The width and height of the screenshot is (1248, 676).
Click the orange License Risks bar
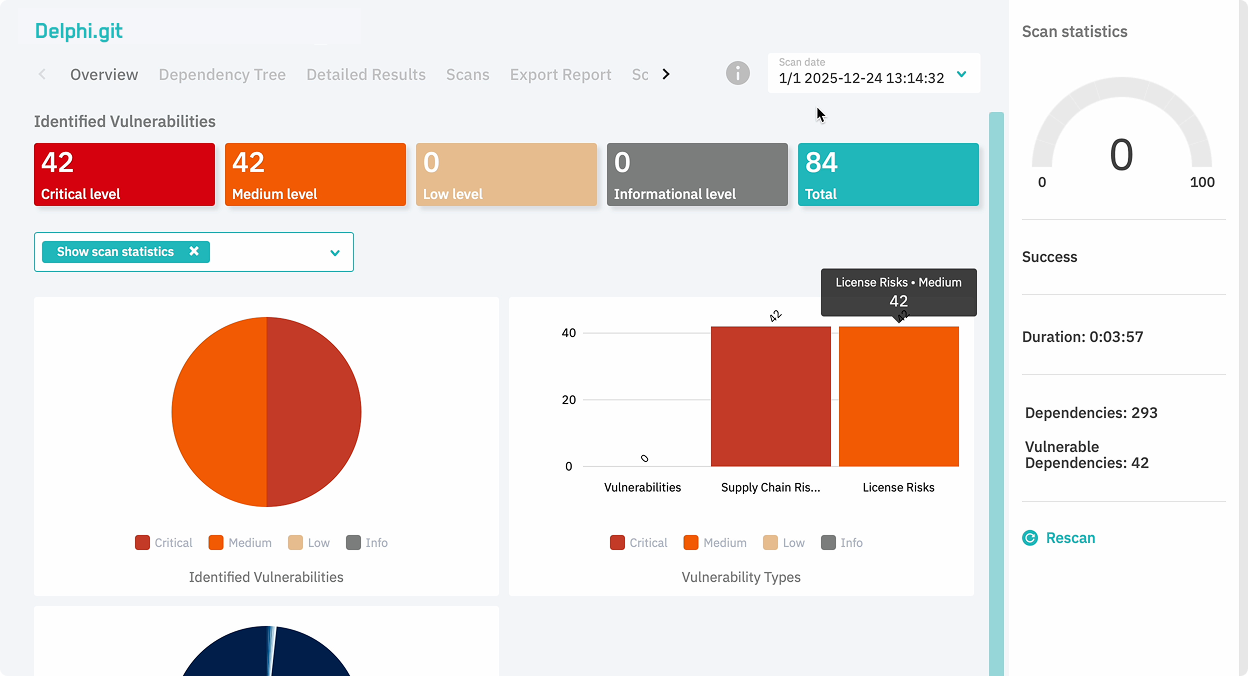pyautogui.click(x=899, y=396)
